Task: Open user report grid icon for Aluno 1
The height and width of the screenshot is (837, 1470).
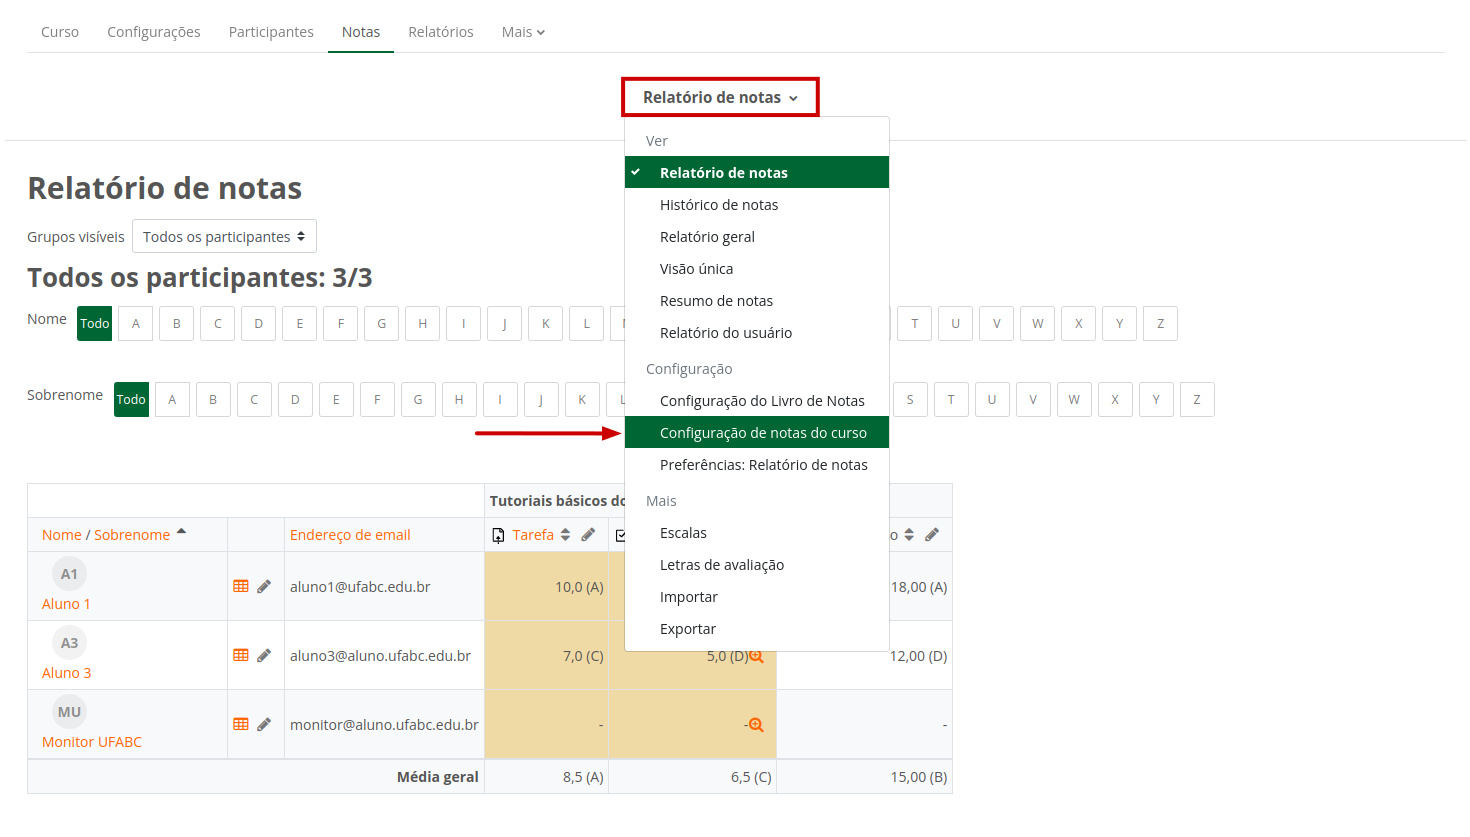Action: (x=241, y=586)
